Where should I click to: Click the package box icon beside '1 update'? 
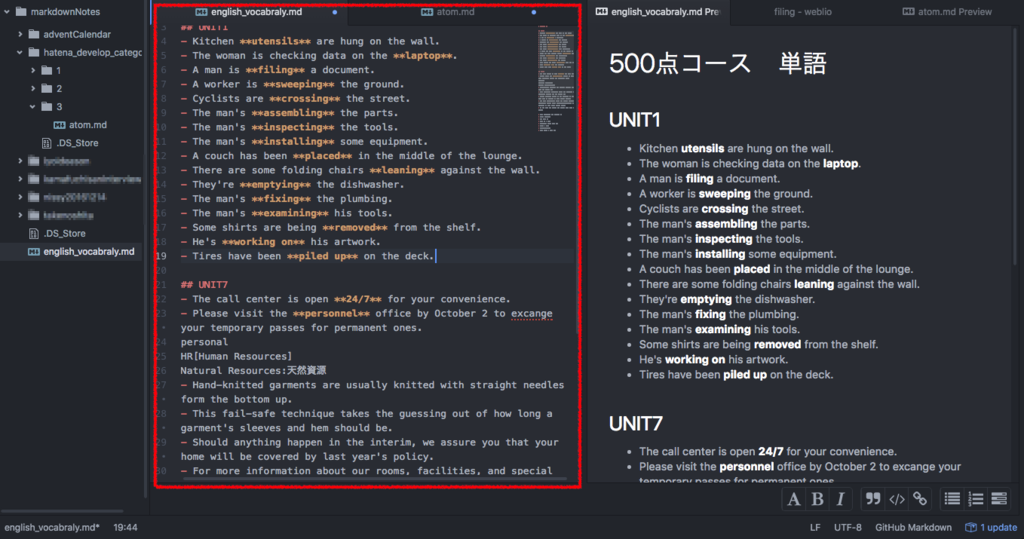(970, 527)
